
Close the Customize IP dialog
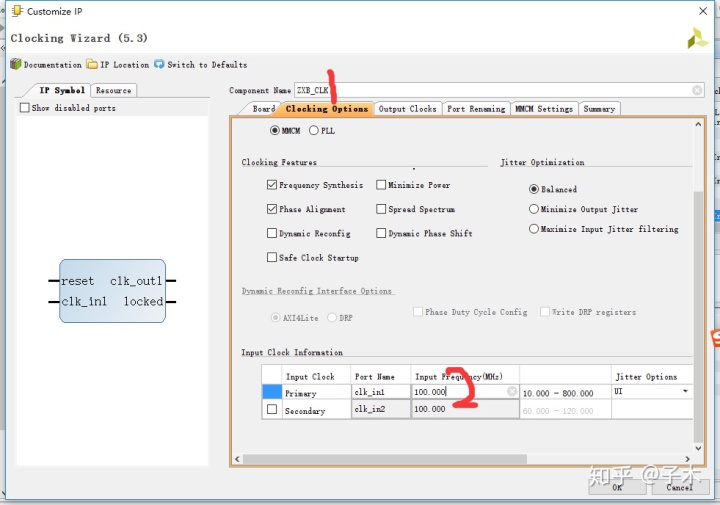point(703,11)
